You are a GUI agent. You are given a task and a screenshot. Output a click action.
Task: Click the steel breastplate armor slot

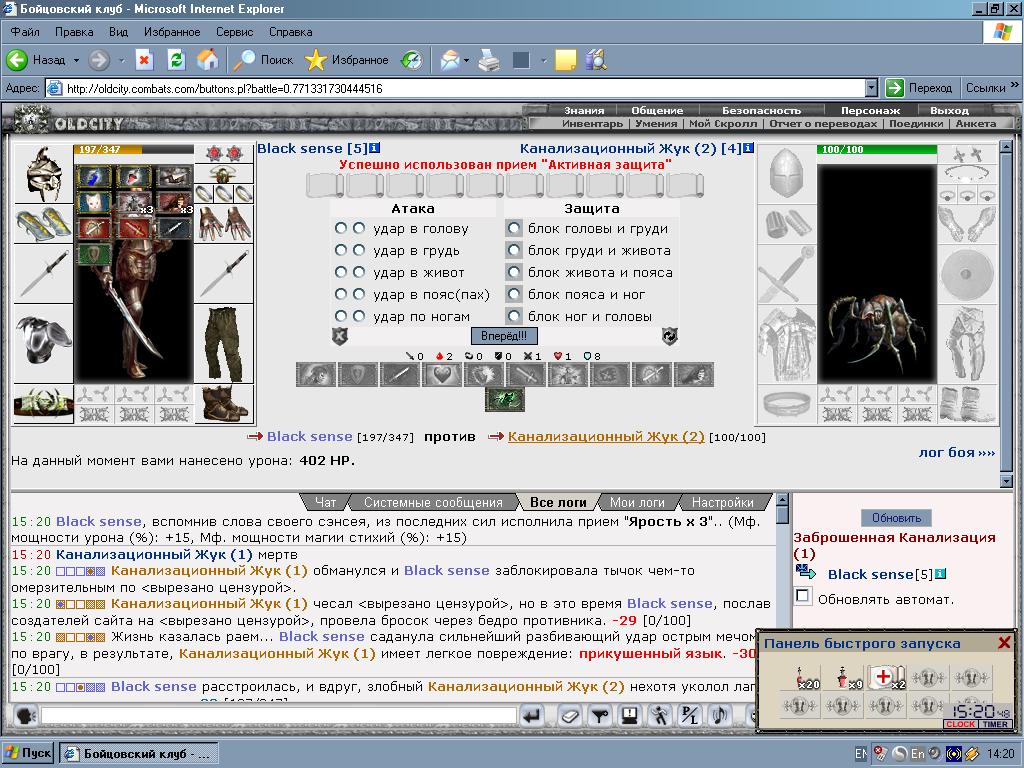point(44,342)
